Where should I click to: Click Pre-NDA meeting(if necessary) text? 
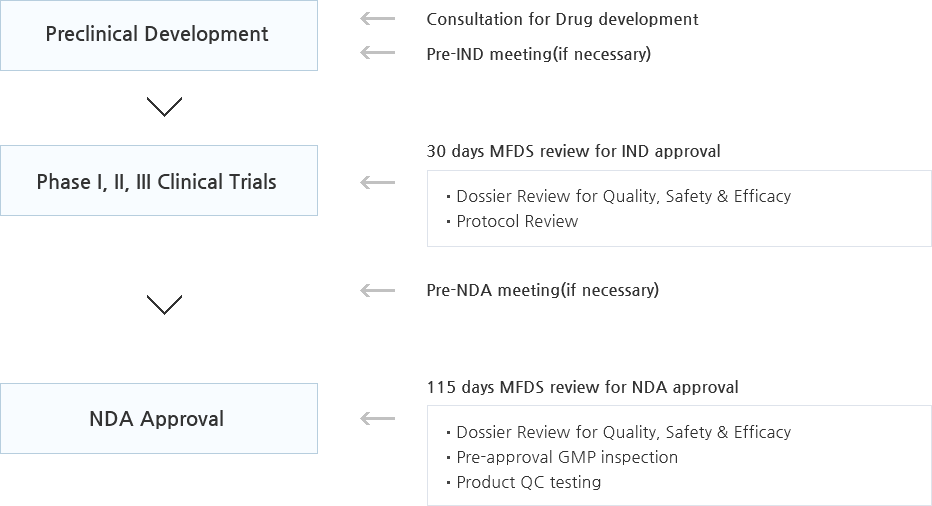pyautogui.click(x=543, y=290)
